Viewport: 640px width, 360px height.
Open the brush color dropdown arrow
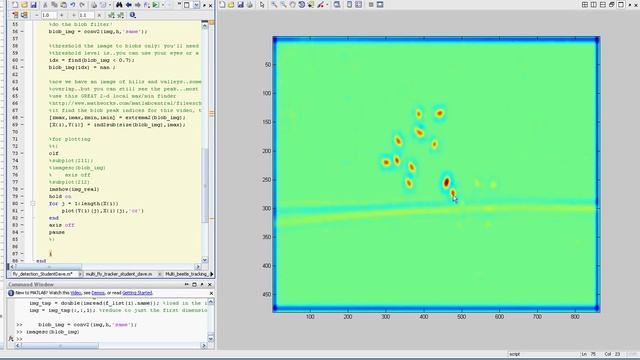tap(327, 4)
